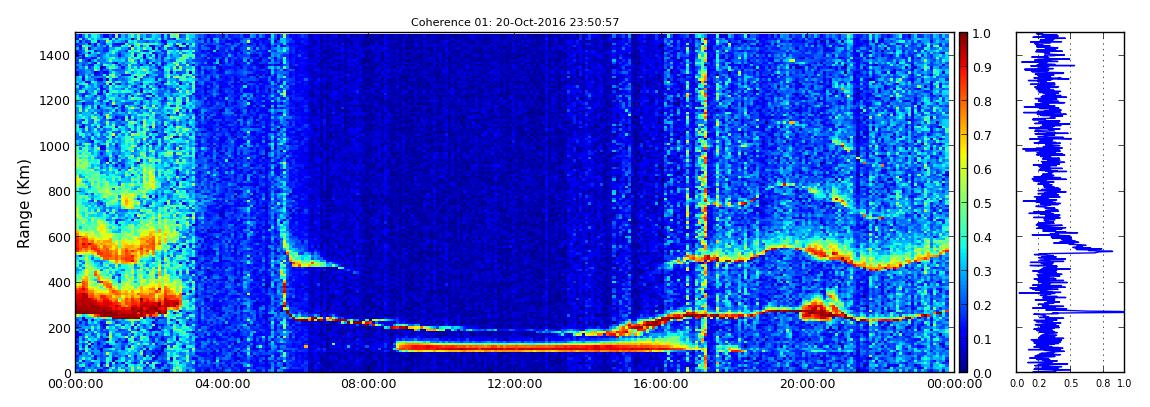This screenshot has width=1150, height=407.
Task: Click the 1200 range tick label
Action: tap(53, 100)
